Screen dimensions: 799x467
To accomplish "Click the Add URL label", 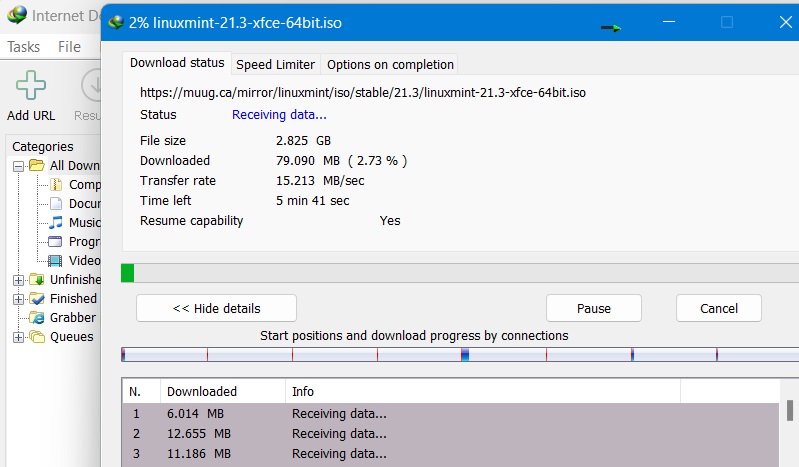I will [x=31, y=116].
